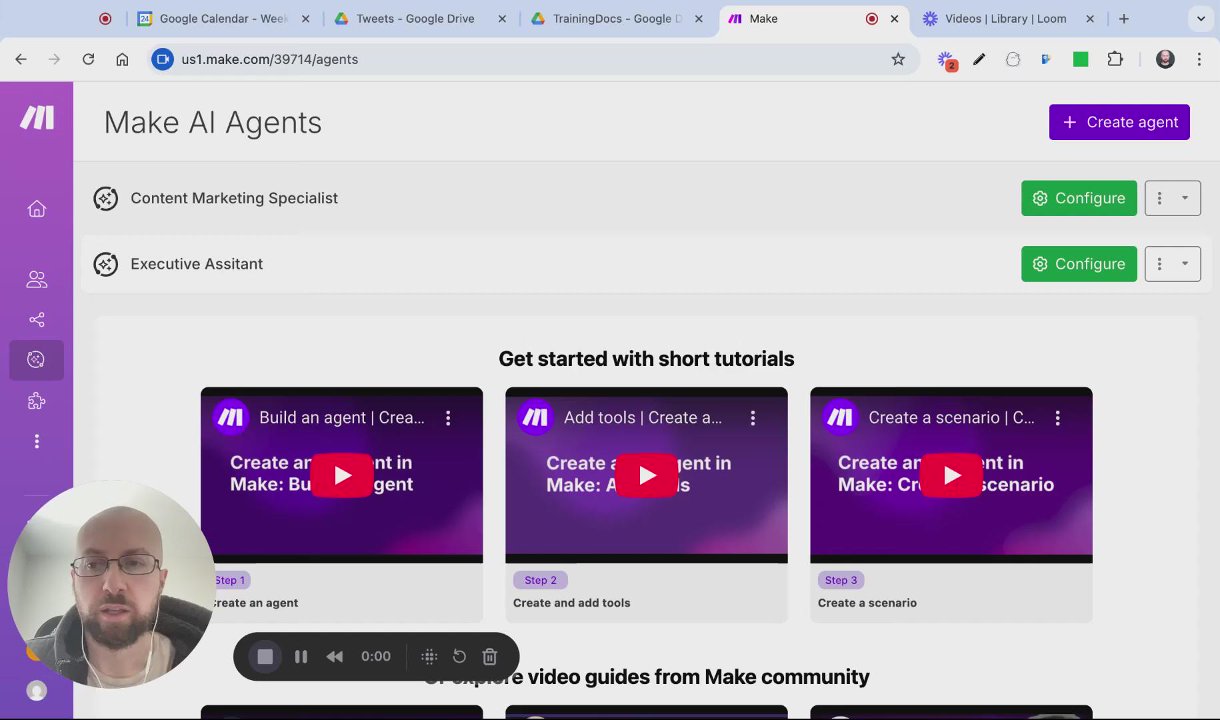Open Scenarios share icon in sidebar
The height and width of the screenshot is (720, 1220).
point(37,320)
